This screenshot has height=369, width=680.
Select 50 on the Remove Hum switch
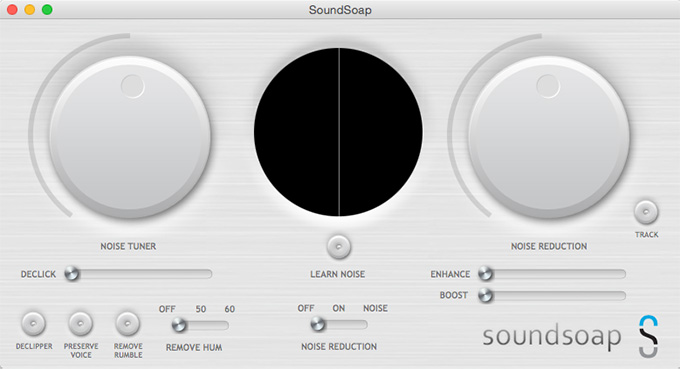200,309
